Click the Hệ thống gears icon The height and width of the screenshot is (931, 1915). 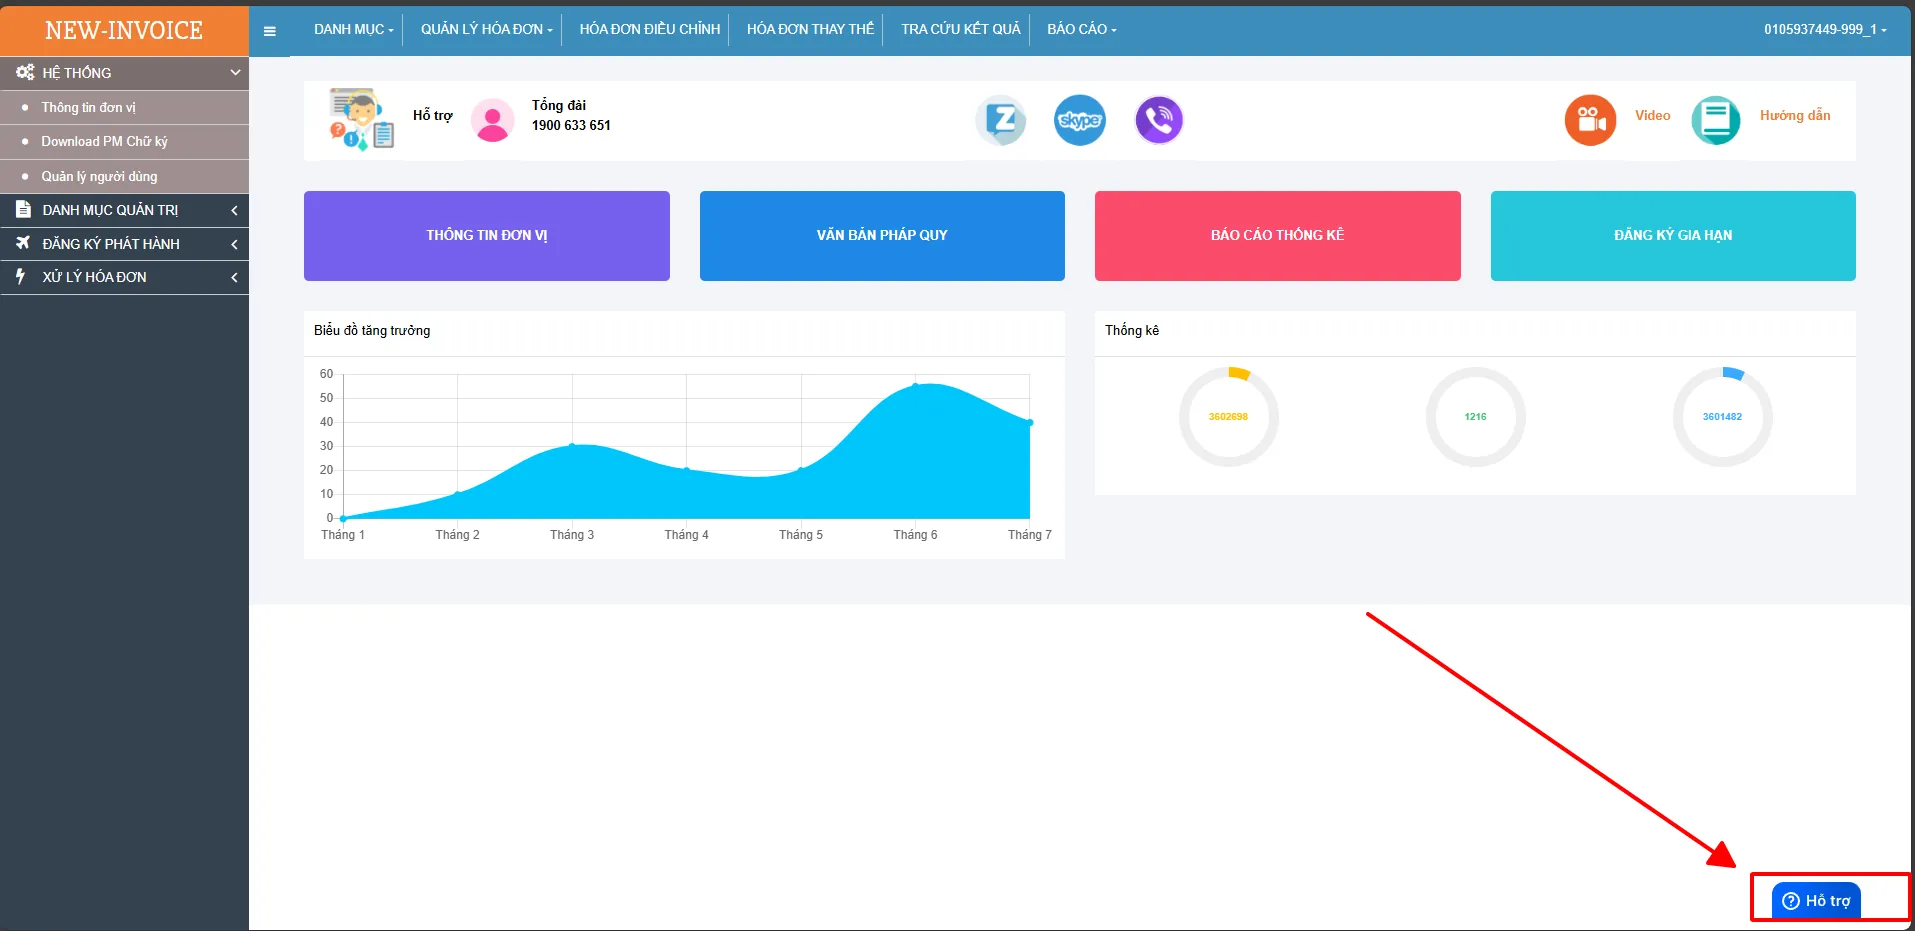coord(25,72)
